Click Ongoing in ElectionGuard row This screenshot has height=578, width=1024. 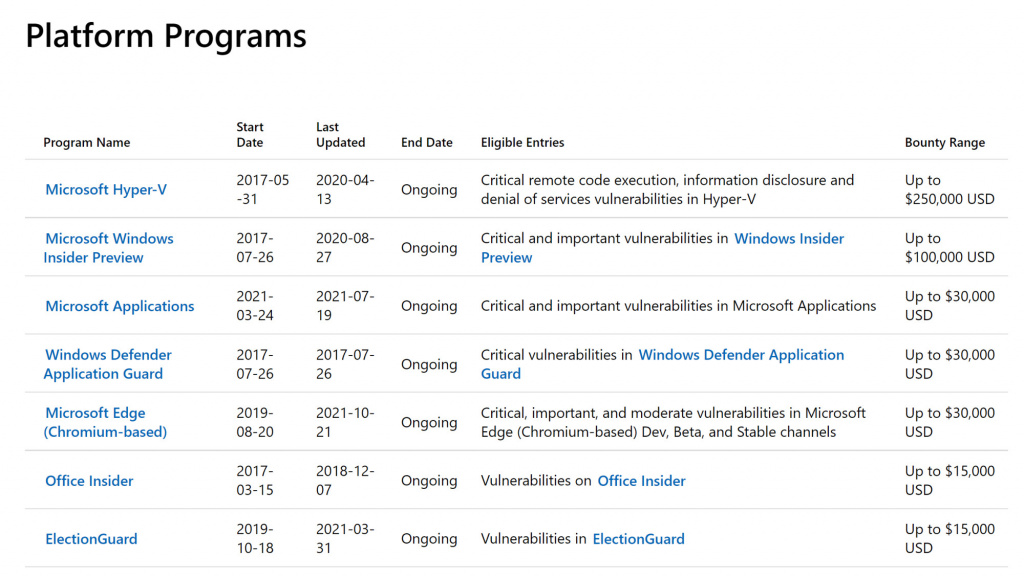pyautogui.click(x=429, y=539)
